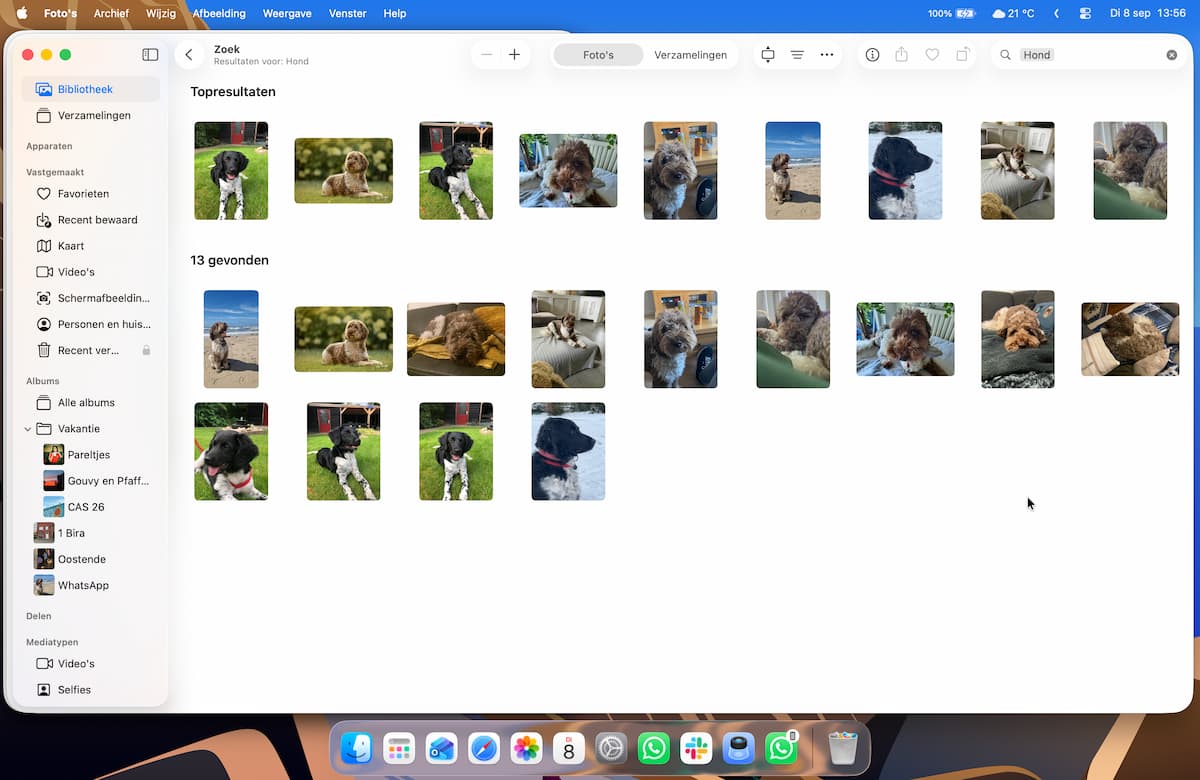Open Finder from the Dock
This screenshot has height=780, width=1200.
point(357,748)
